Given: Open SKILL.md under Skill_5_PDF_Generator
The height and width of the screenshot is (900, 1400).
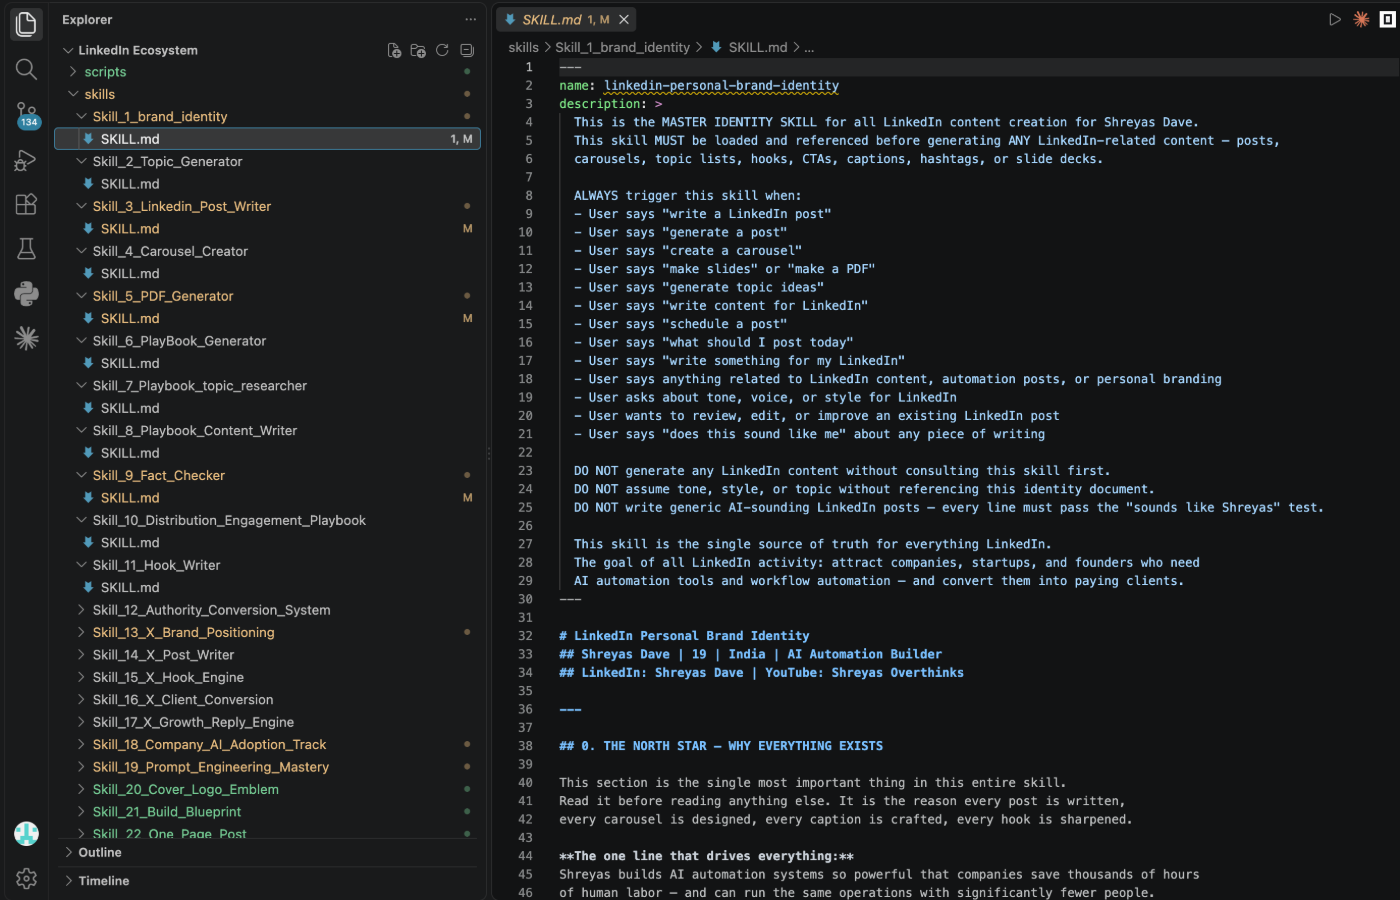Looking at the screenshot, I should click(130, 318).
